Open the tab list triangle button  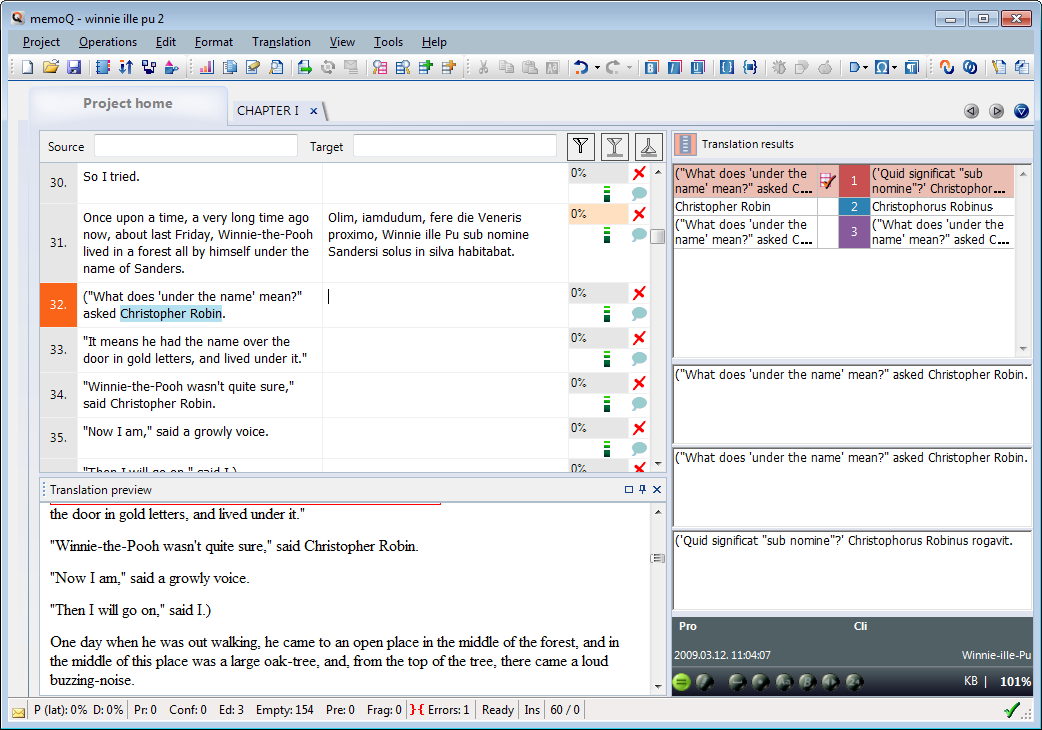1021,111
